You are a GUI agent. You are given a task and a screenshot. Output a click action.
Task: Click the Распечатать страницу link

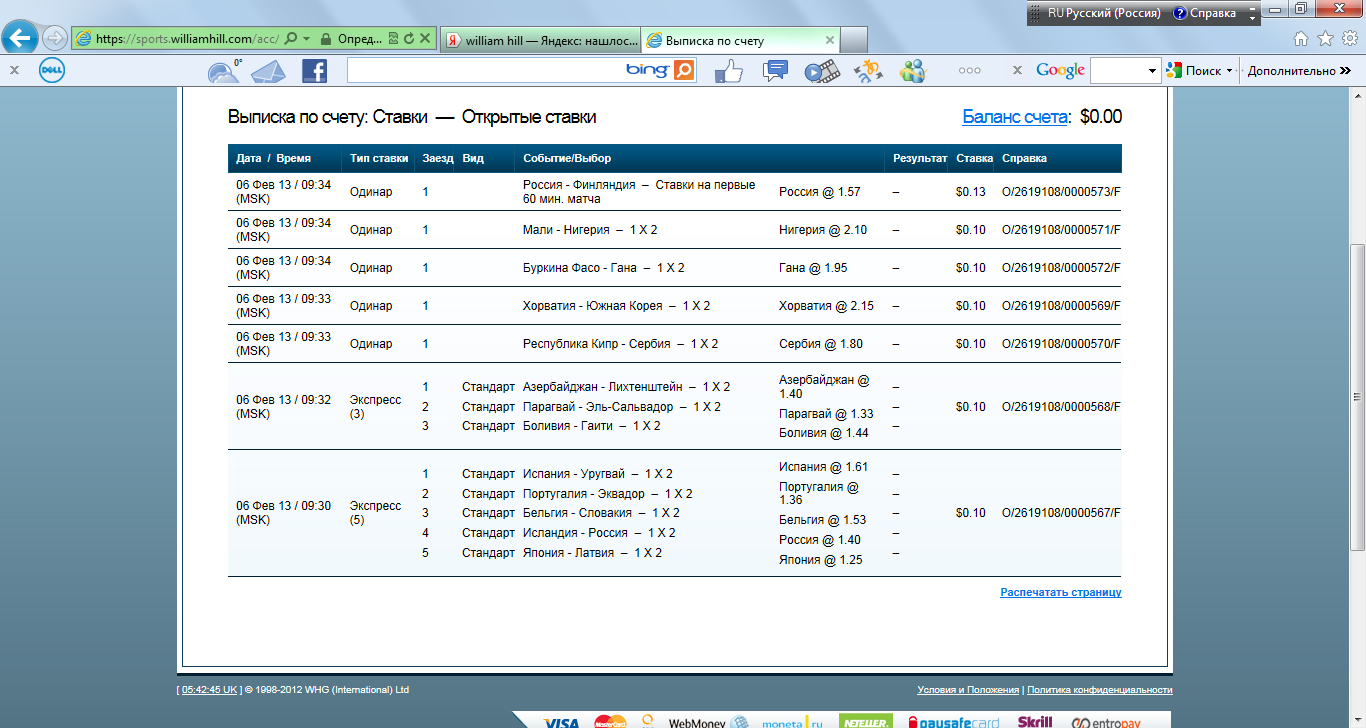click(x=1060, y=593)
